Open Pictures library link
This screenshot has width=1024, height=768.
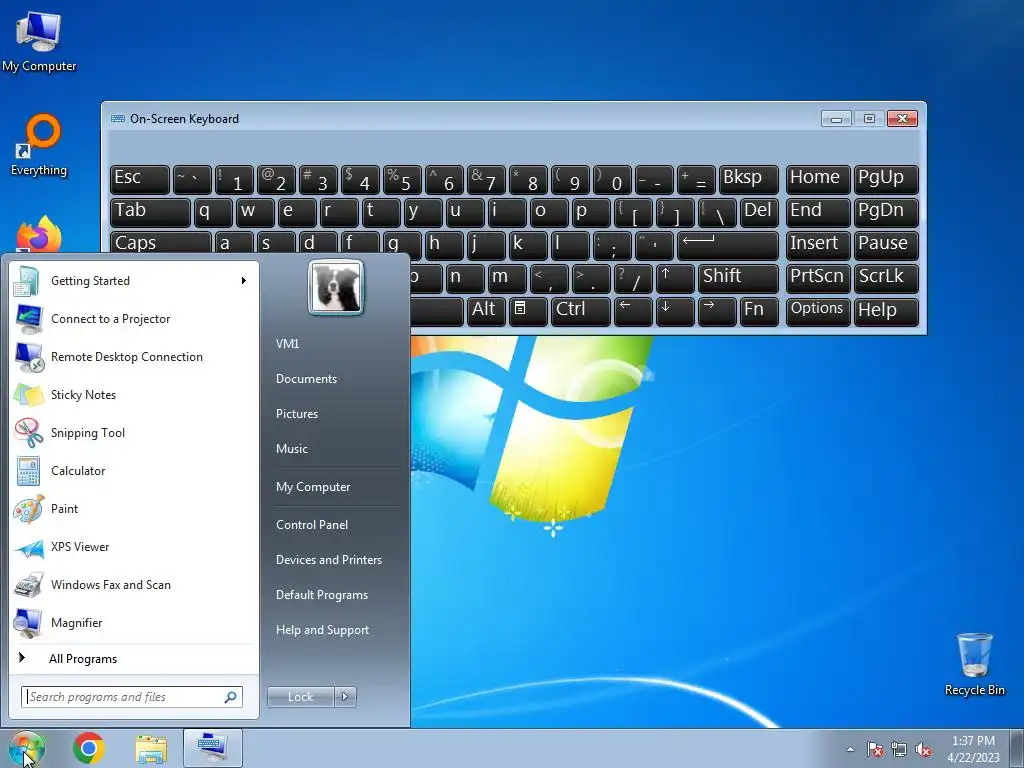click(297, 414)
